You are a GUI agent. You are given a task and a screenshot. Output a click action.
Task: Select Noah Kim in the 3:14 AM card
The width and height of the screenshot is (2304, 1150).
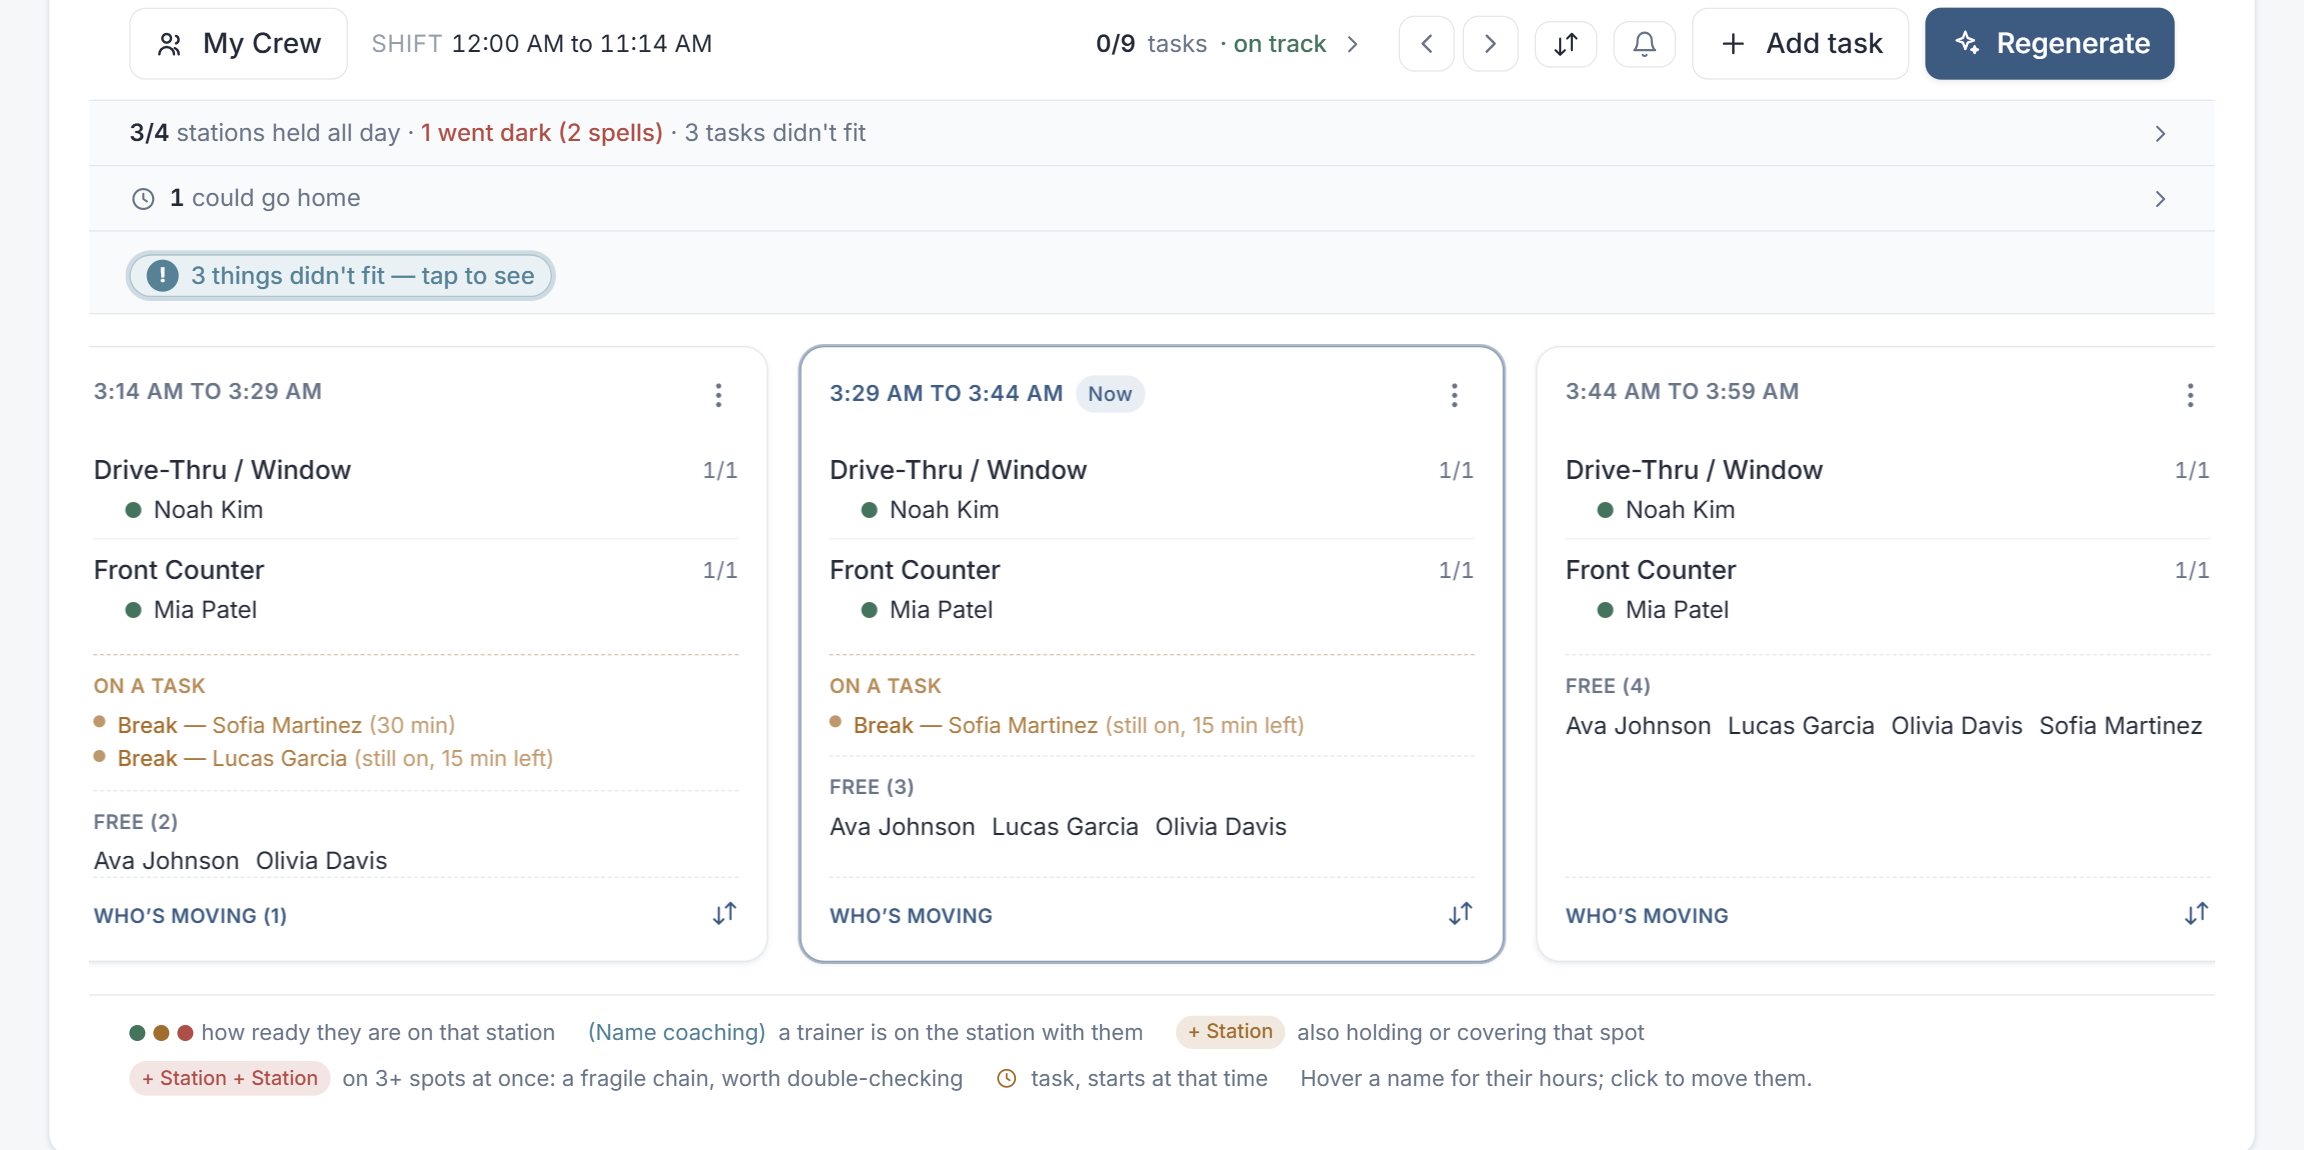point(208,509)
